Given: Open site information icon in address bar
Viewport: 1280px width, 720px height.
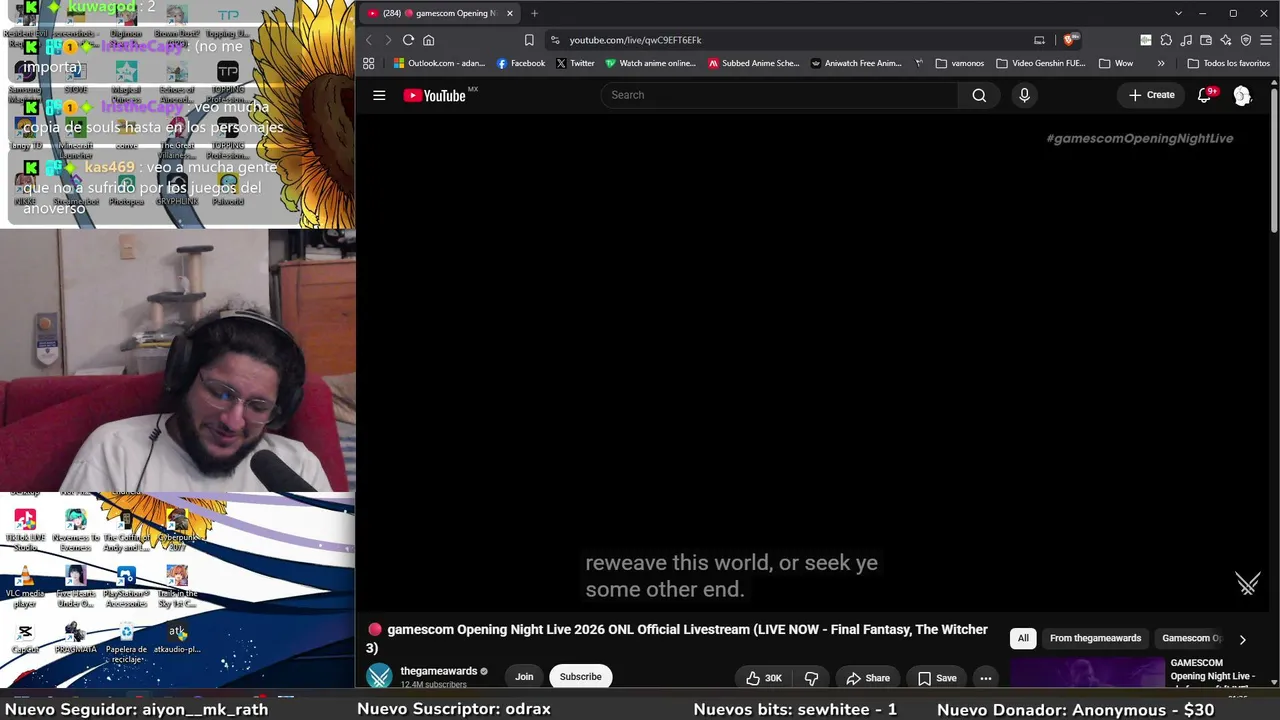Looking at the screenshot, I should (x=555, y=40).
